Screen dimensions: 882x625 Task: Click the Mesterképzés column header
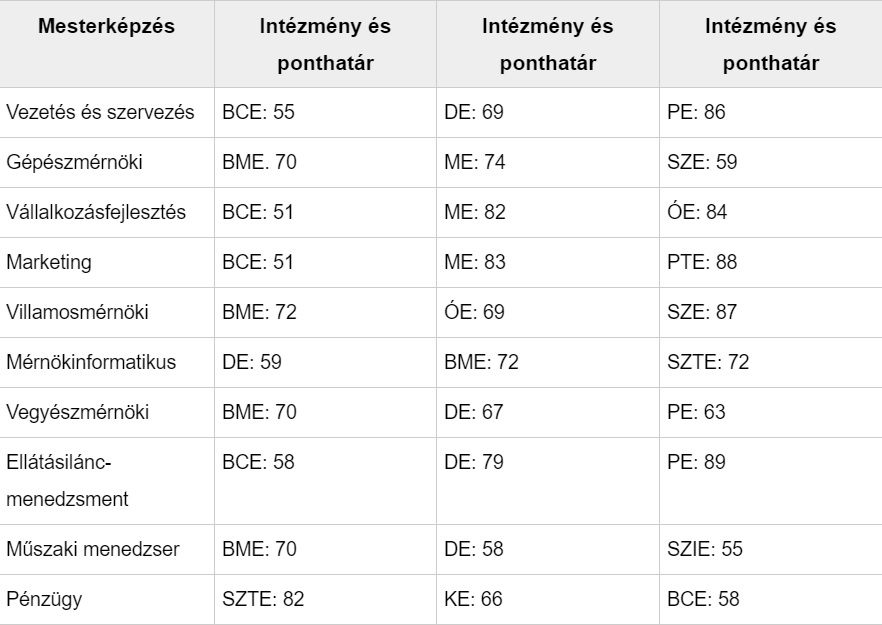(105, 27)
